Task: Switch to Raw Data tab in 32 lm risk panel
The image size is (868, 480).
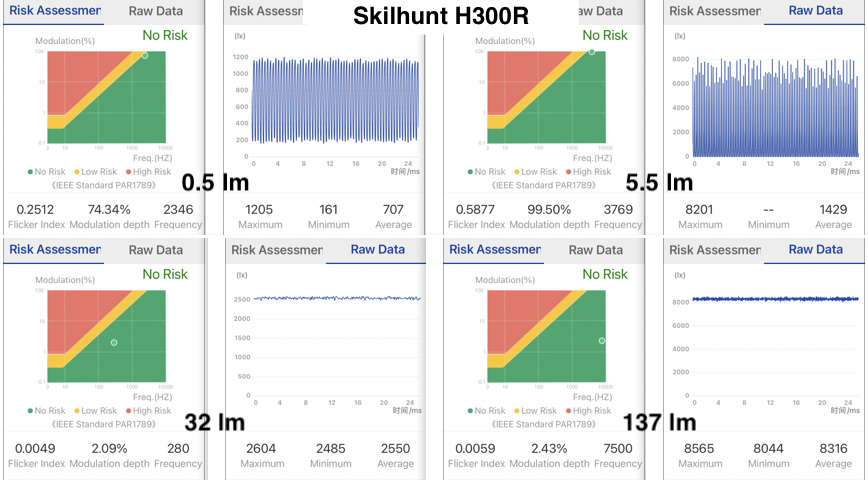Action: 155,250
